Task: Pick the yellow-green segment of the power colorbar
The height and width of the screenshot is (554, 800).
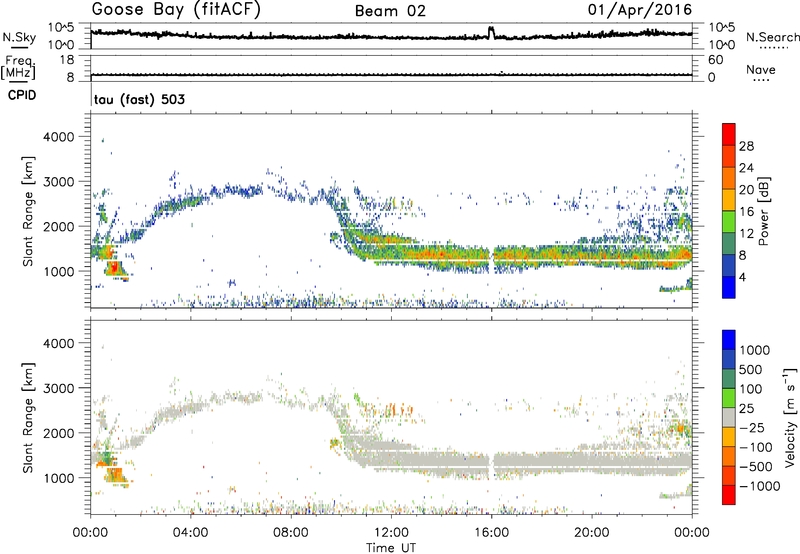Action: tap(729, 222)
